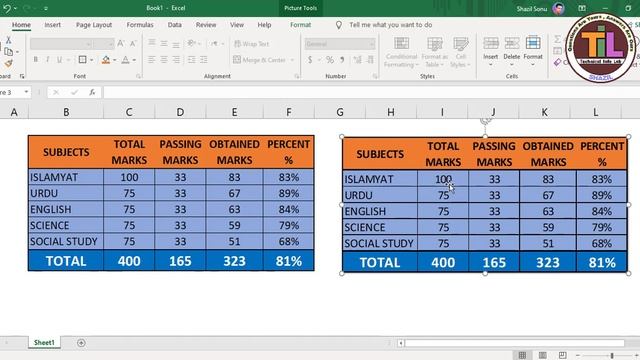Click the Copy icon in Clipboard group
This screenshot has height=360, width=640.
[8, 52]
